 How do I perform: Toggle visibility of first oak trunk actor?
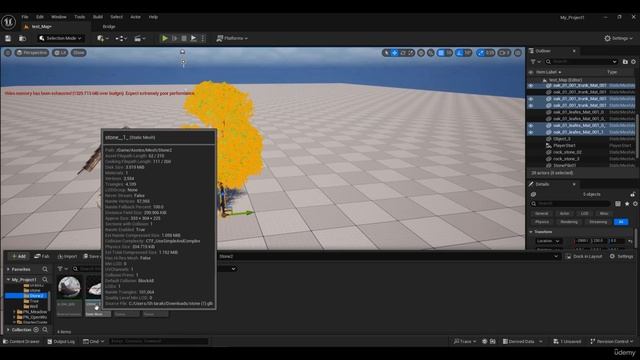531,86
